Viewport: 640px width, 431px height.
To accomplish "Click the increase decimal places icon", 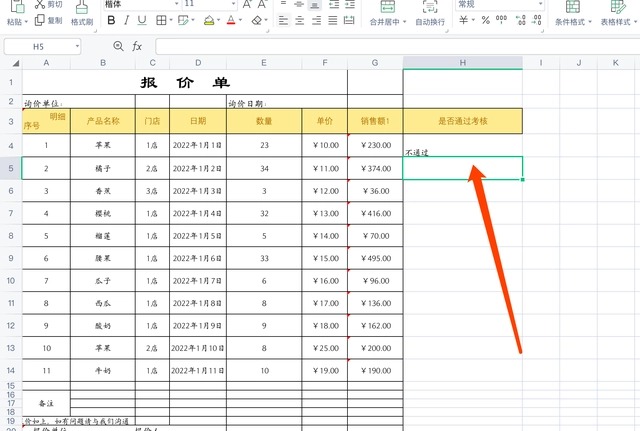I will (520, 20).
